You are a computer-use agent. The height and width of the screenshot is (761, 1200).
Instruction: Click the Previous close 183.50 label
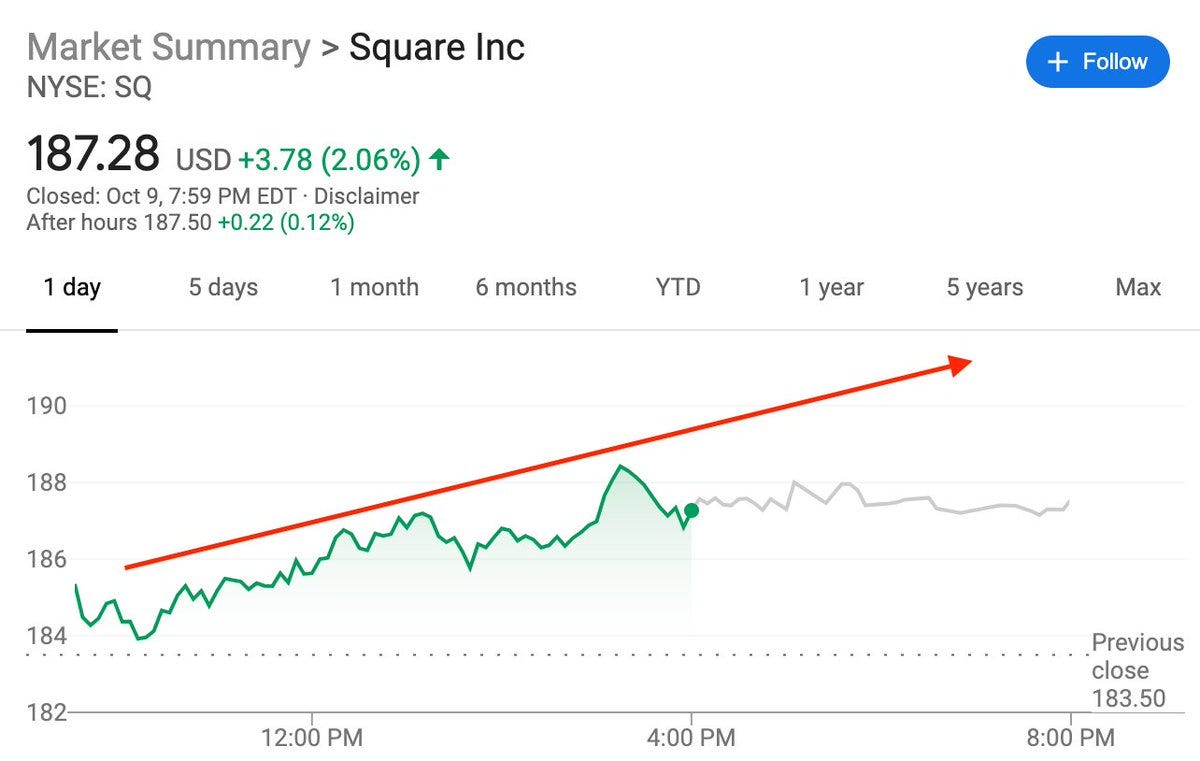1137,670
